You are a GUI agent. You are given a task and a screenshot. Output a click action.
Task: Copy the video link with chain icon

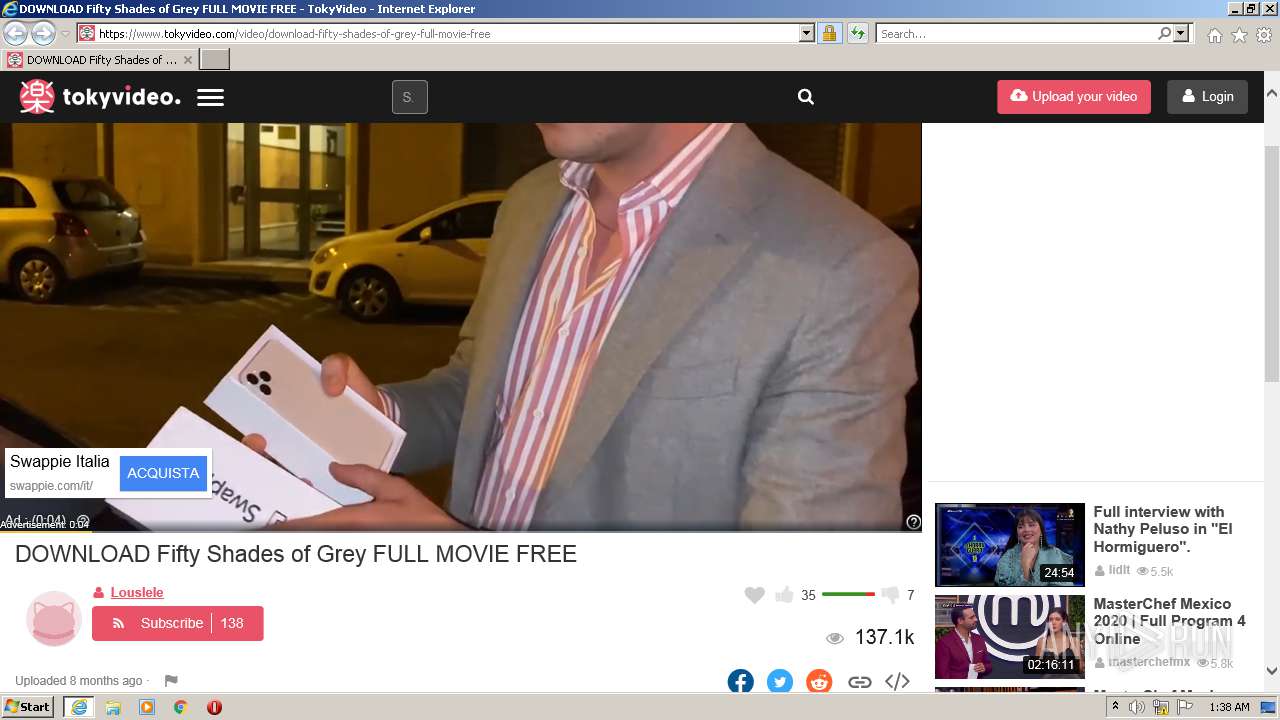click(860, 682)
